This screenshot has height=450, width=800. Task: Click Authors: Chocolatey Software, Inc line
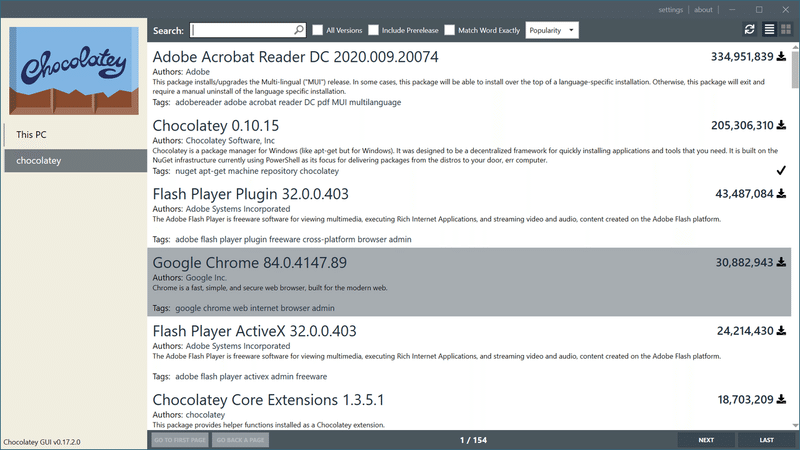[213, 140]
